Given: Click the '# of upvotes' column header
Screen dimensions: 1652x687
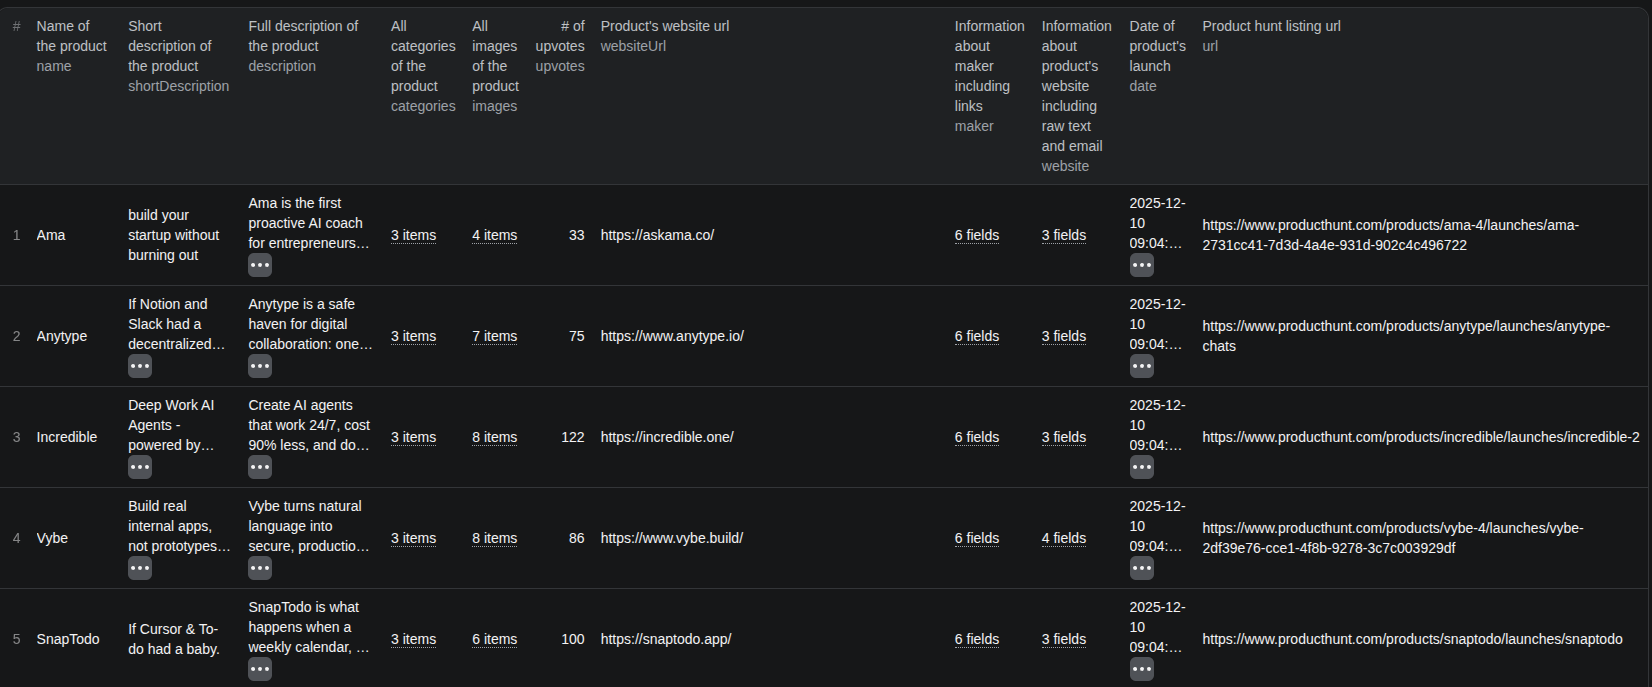Looking at the screenshot, I should [560, 46].
